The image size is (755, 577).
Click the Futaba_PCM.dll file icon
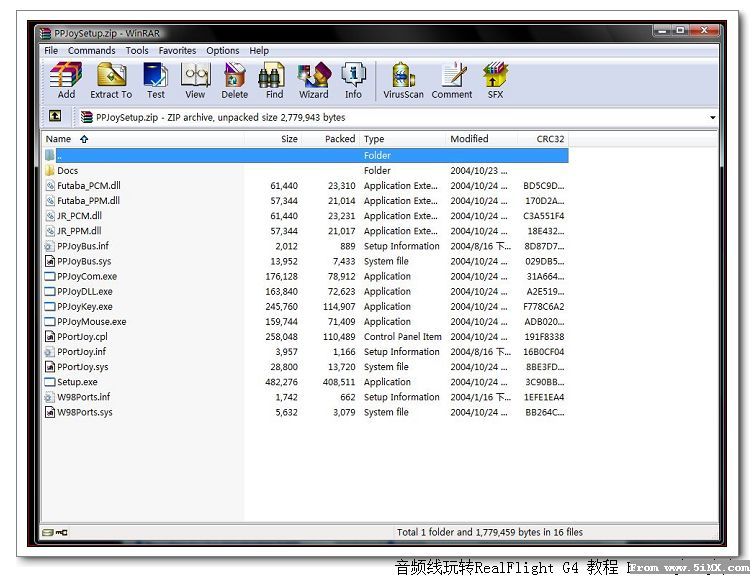point(50,185)
